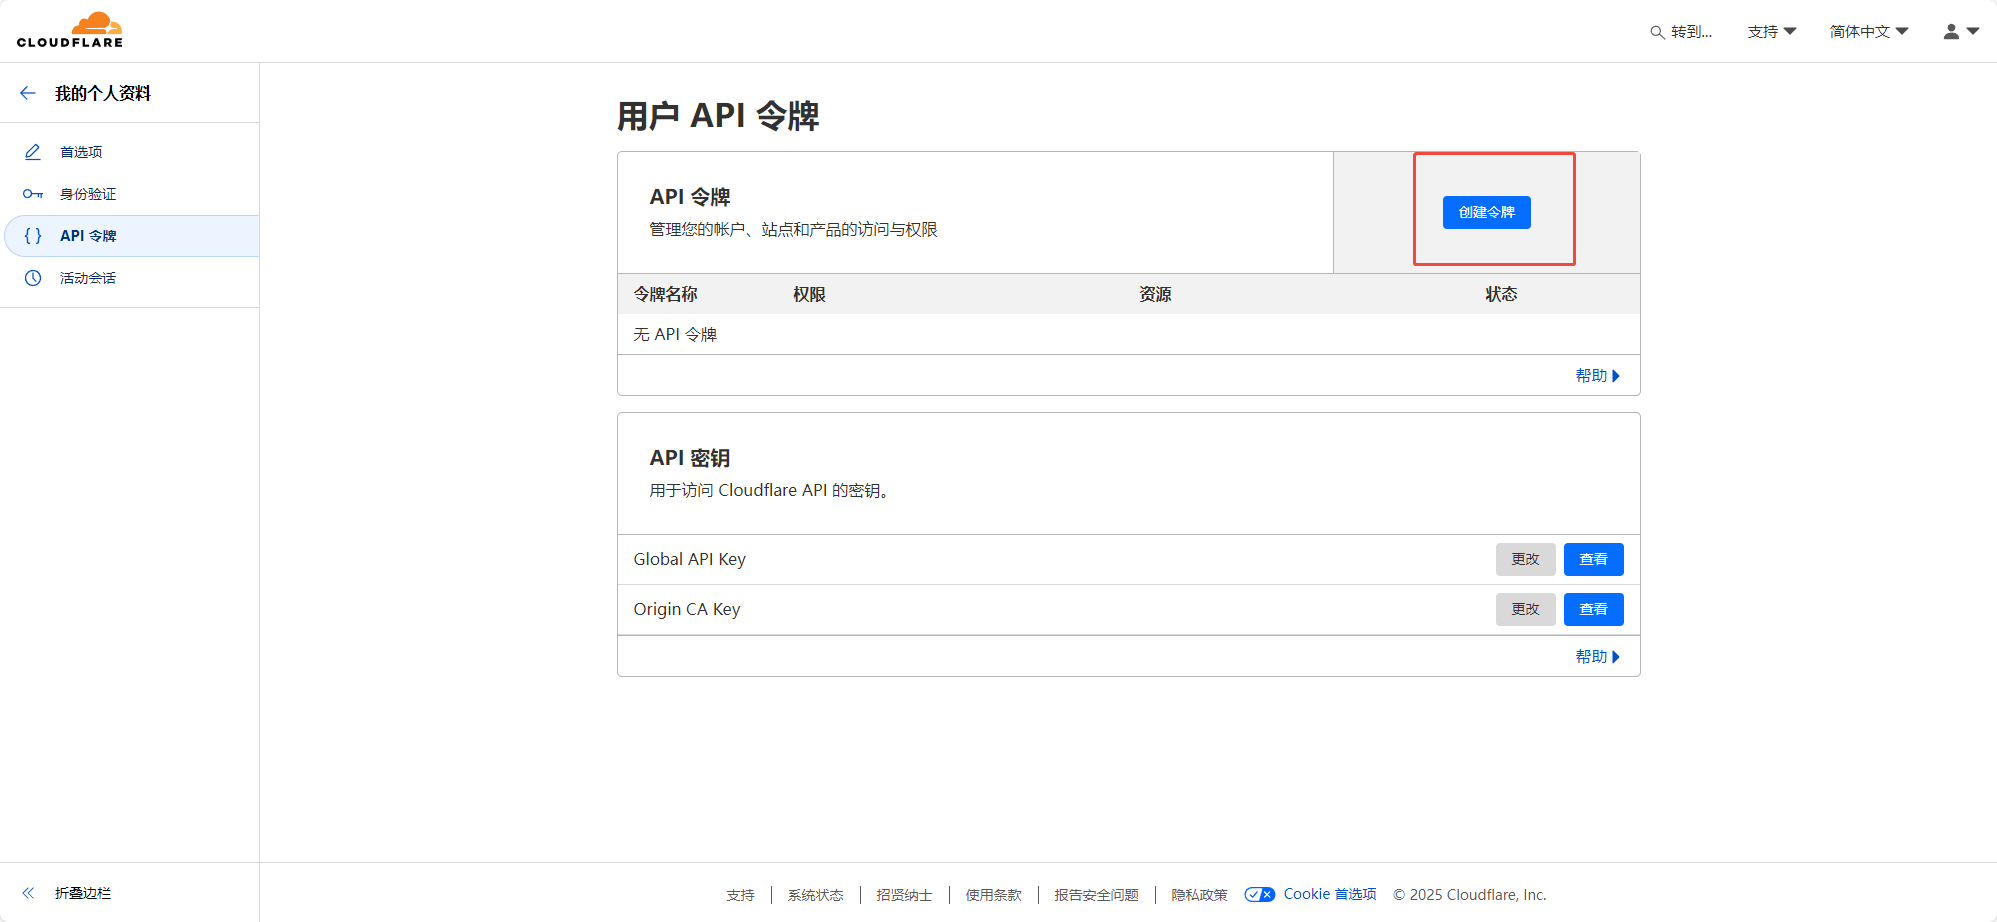Click the Global API Key label
Image resolution: width=1997 pixels, height=922 pixels.
point(689,559)
